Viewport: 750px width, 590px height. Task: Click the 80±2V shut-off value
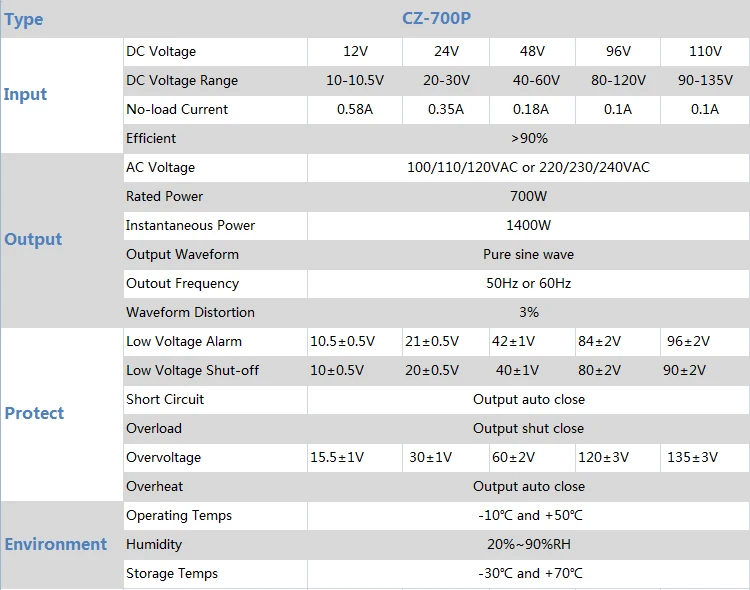click(x=599, y=370)
